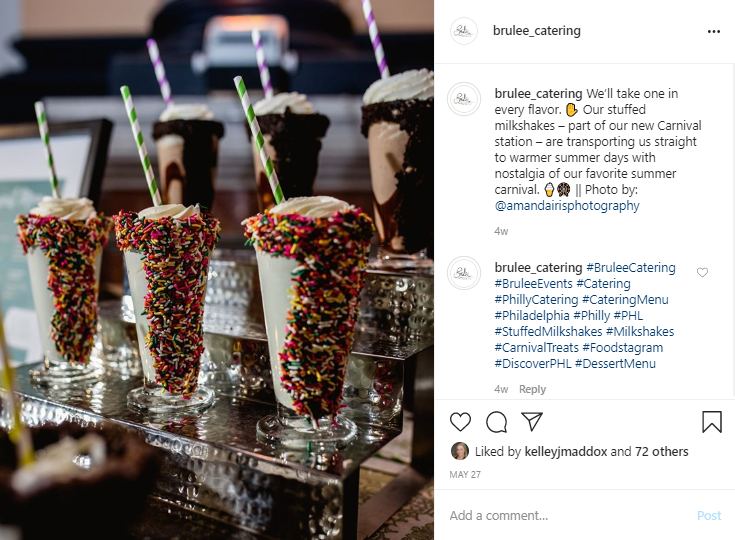Open the #DessertMenu hashtag
Image resolution: width=735 pixels, height=540 pixels.
[615, 363]
